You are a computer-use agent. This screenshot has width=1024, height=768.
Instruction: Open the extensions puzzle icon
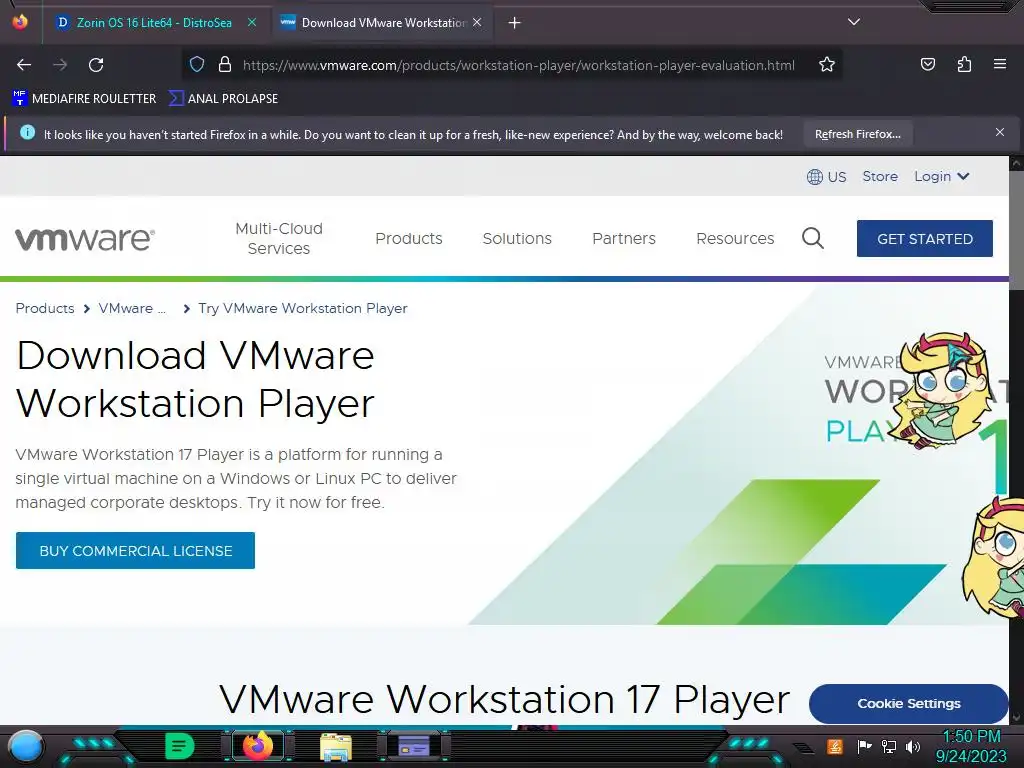pos(964,64)
